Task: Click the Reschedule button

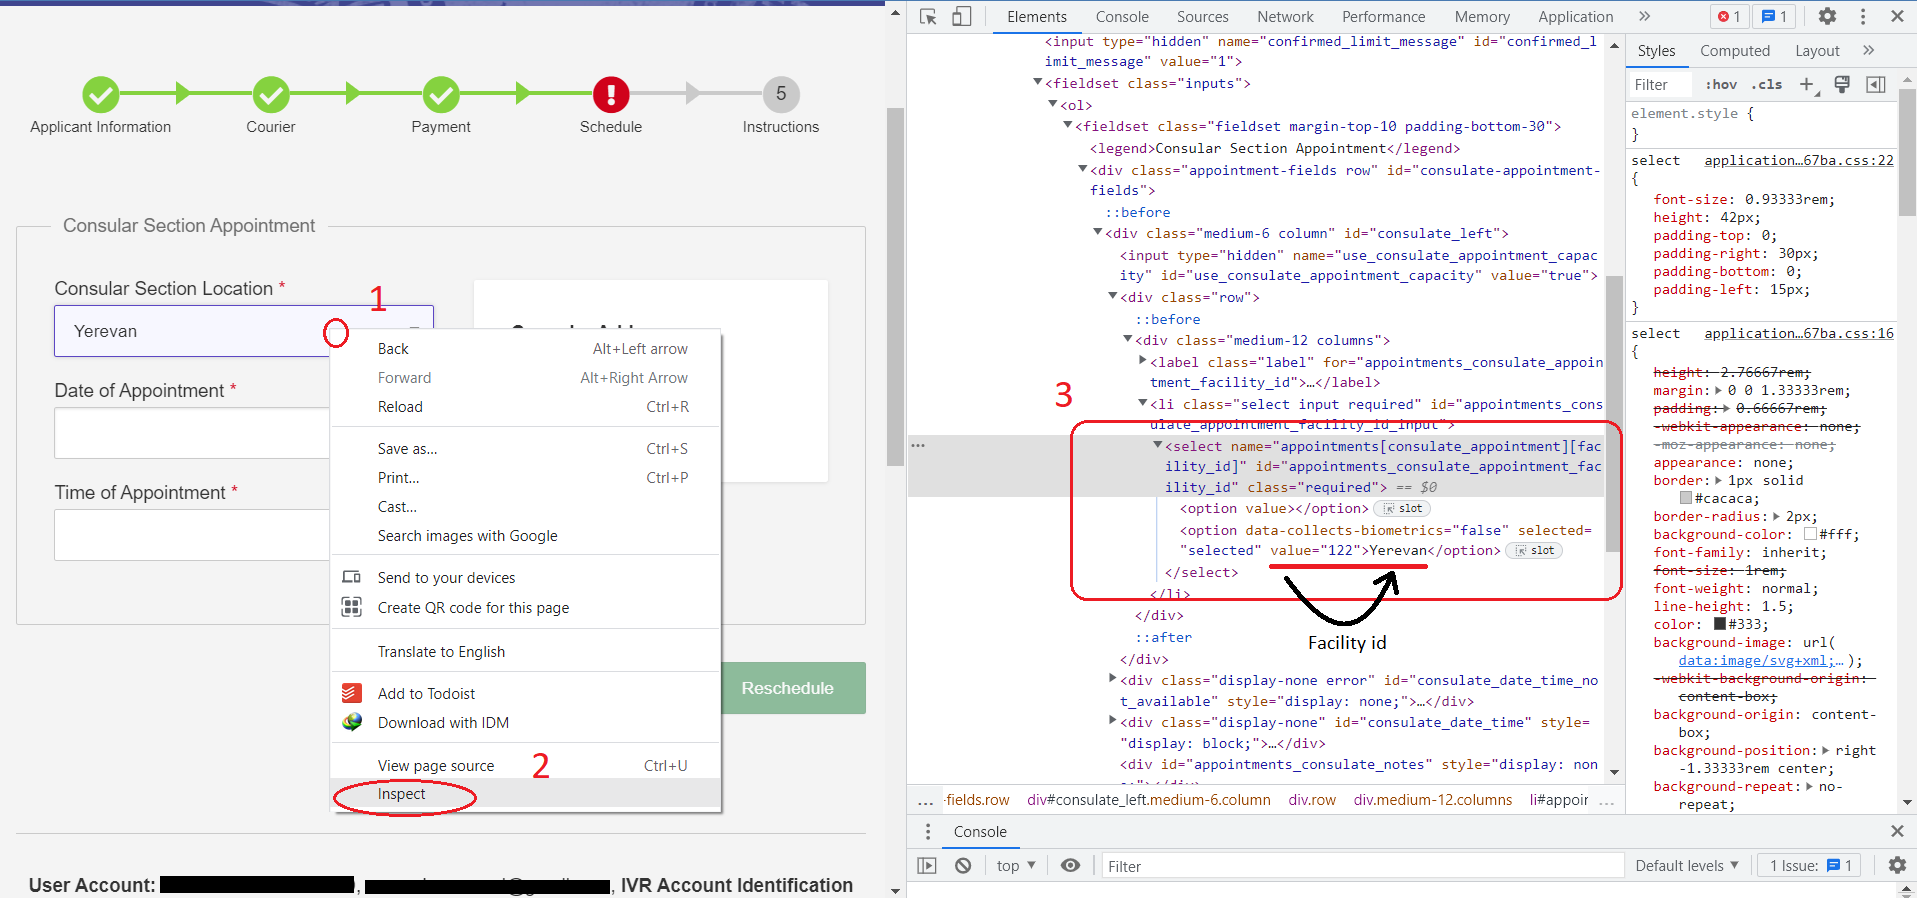Action: tap(787, 688)
